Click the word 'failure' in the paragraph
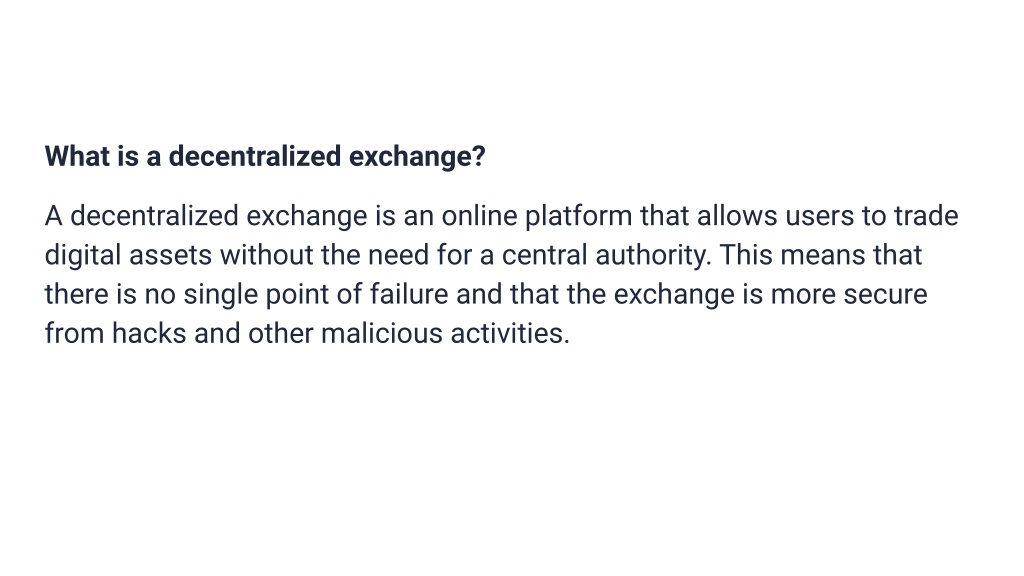This screenshot has height=576, width=1024. click(x=409, y=295)
